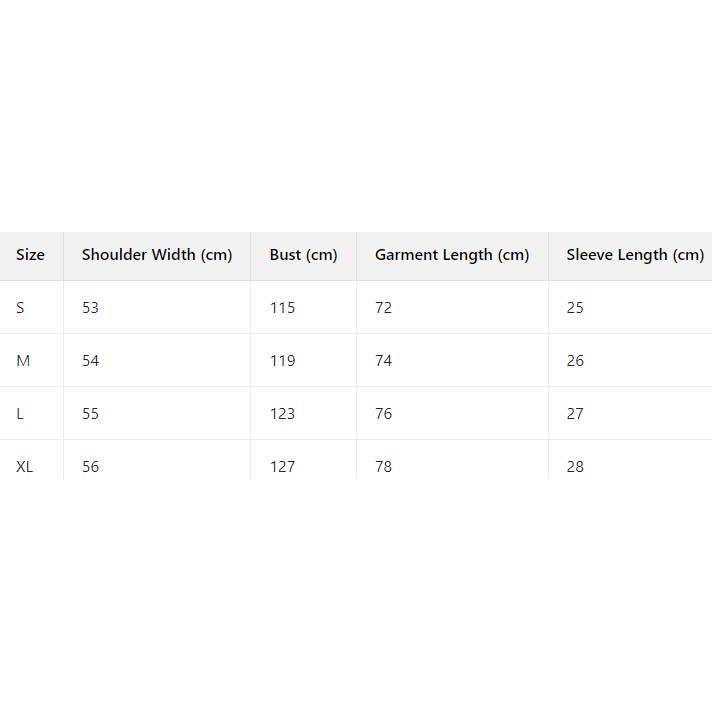Click the bust value 115
Image resolution: width=712 pixels, height=711 pixels.
click(283, 308)
